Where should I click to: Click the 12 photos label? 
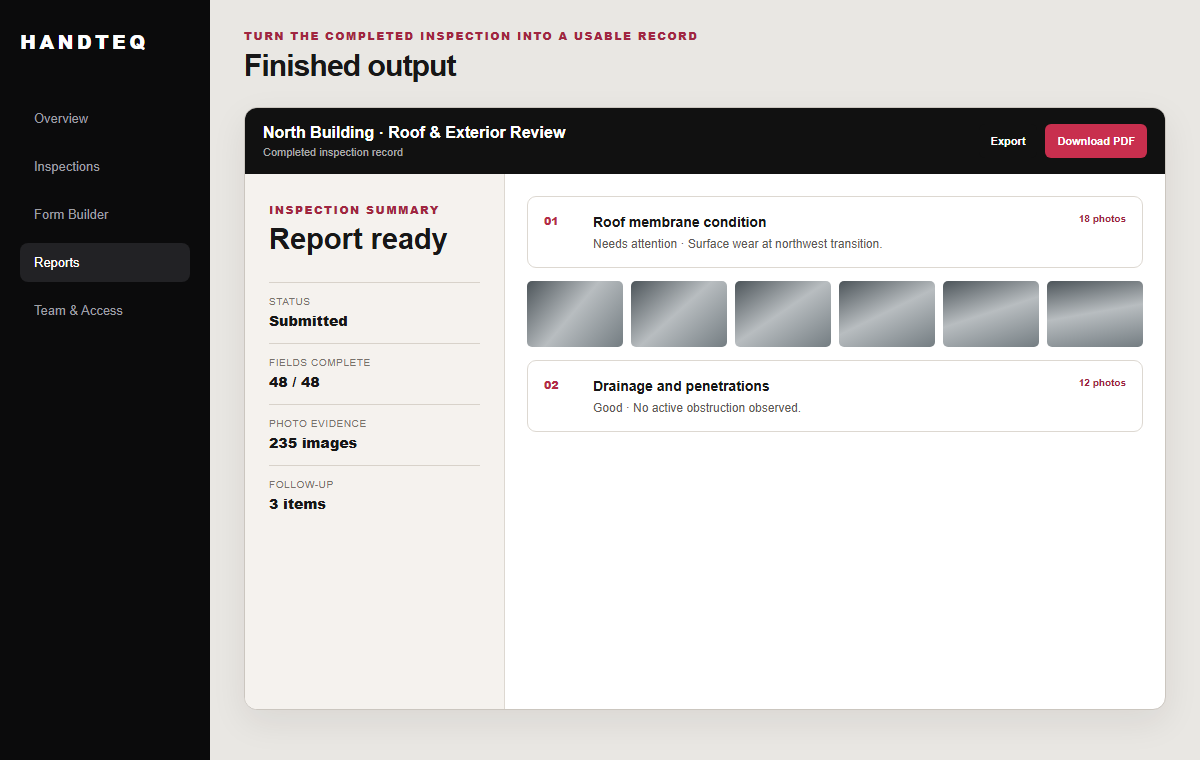pos(1102,383)
